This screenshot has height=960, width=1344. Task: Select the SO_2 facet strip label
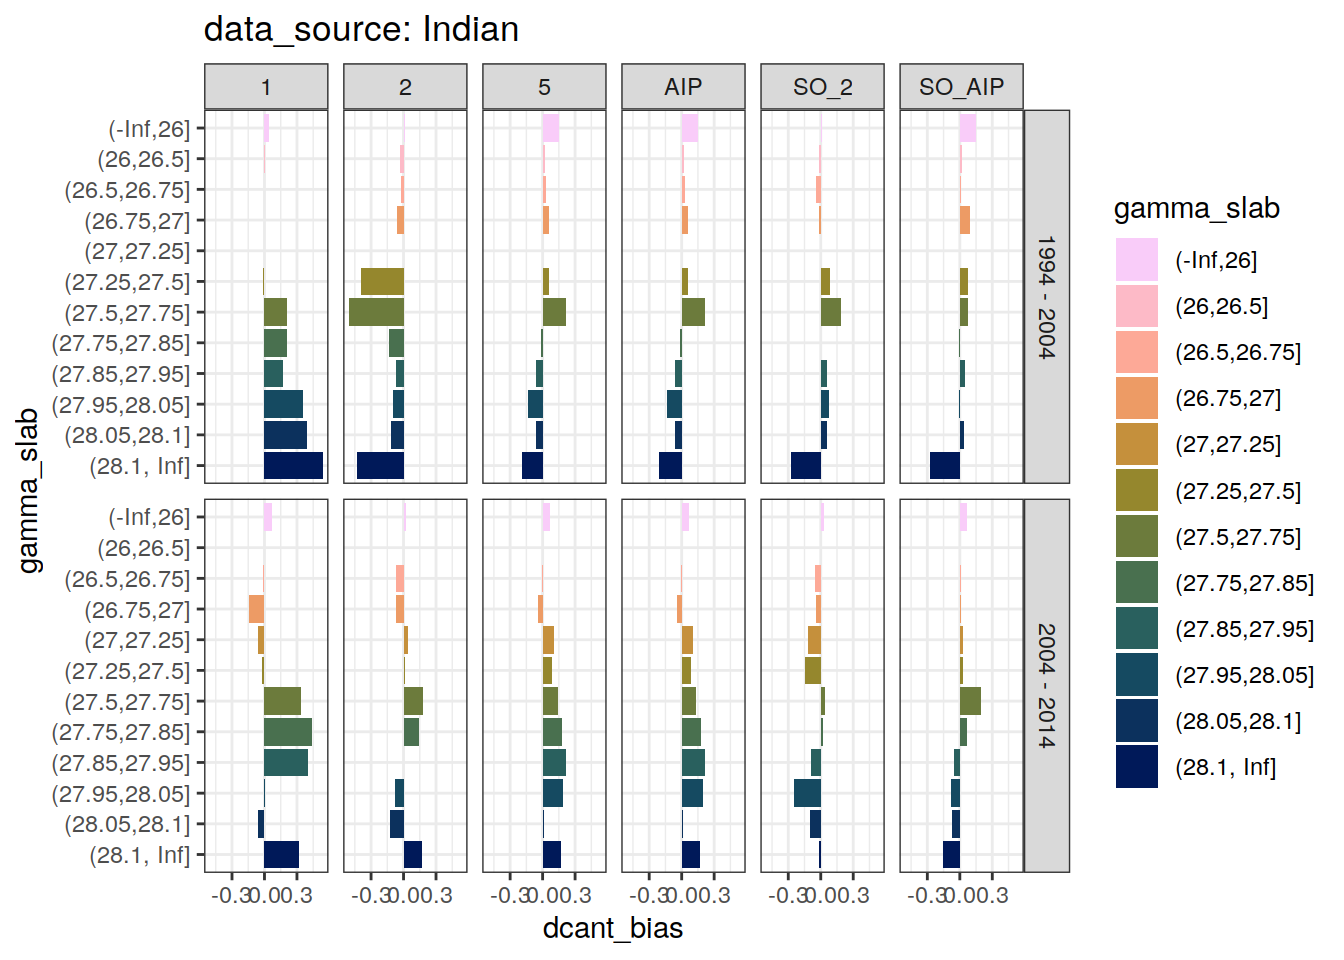pos(822,87)
